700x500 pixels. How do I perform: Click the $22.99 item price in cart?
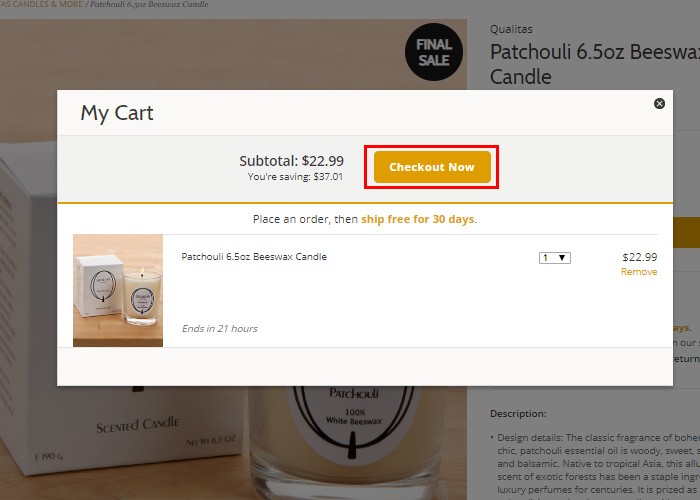pyautogui.click(x=639, y=257)
